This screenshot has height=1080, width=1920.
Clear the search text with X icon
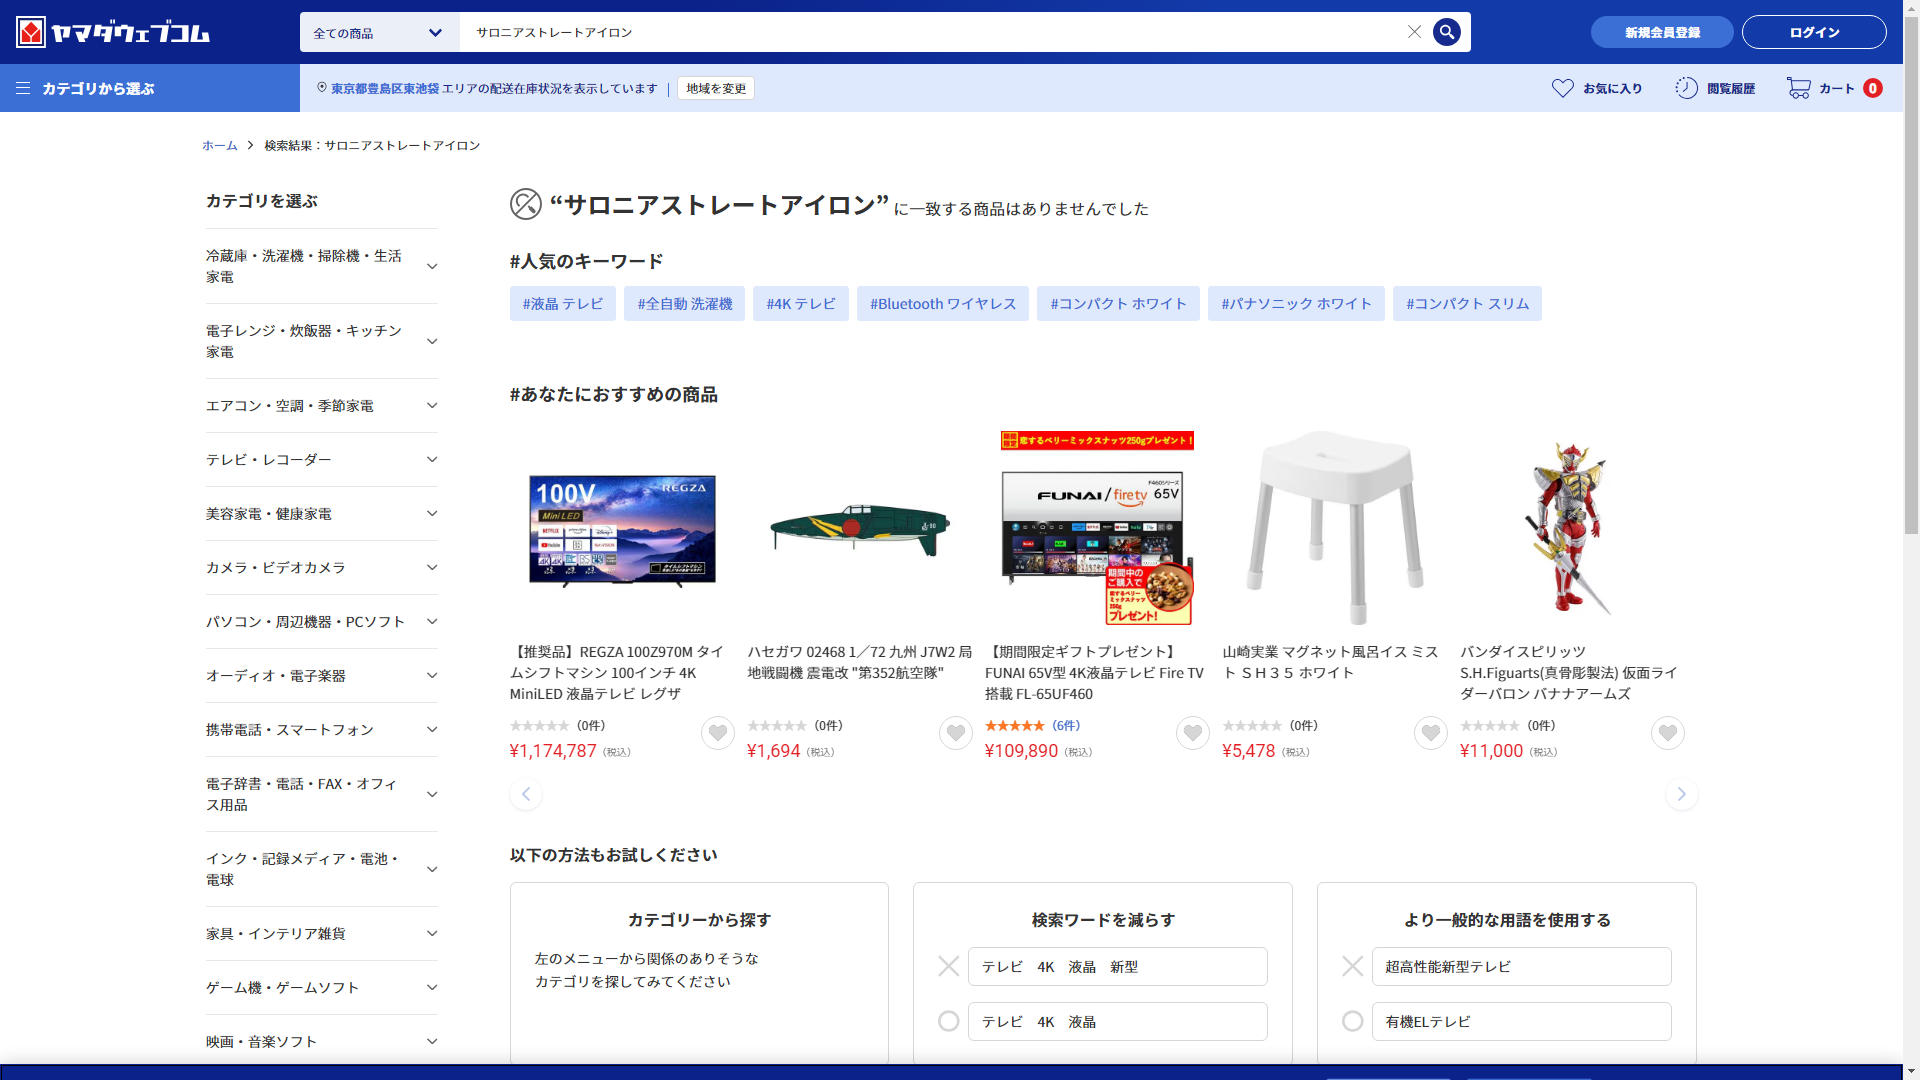coord(1414,32)
